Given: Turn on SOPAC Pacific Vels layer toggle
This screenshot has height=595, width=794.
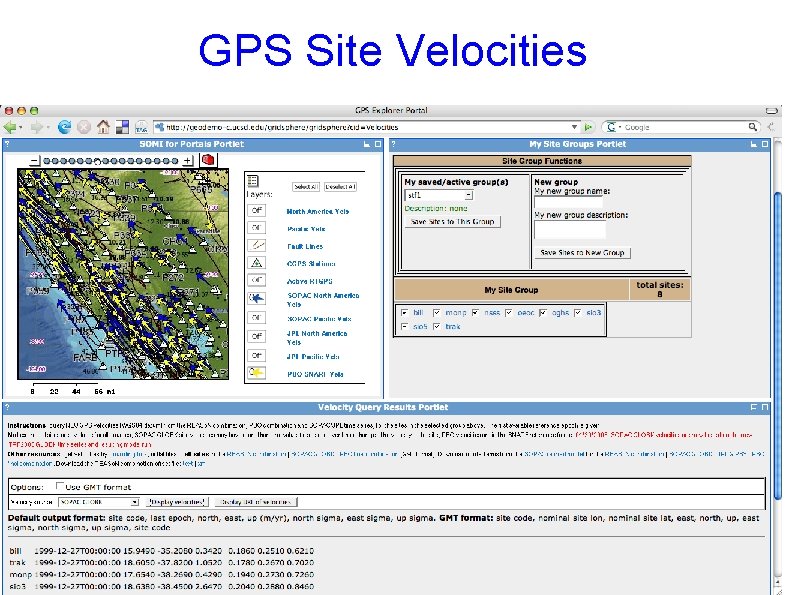Looking at the screenshot, I should [257, 318].
